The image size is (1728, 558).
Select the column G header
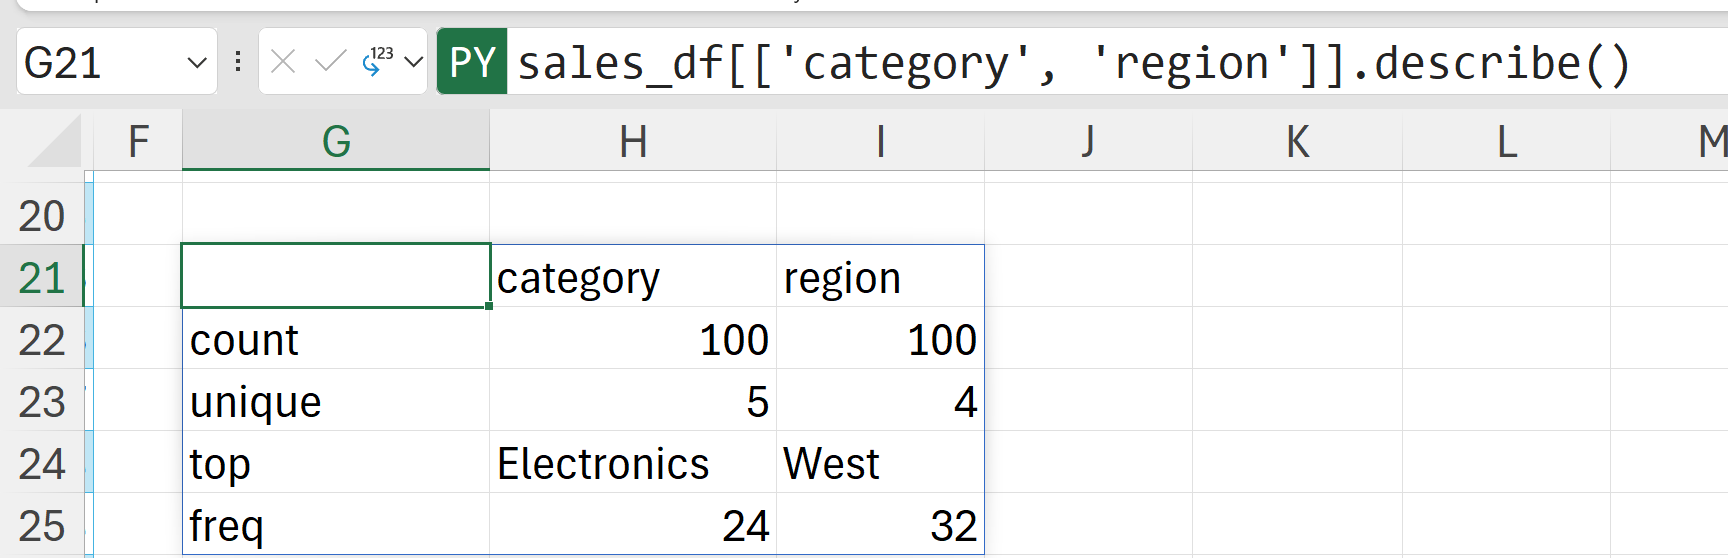coord(336,141)
